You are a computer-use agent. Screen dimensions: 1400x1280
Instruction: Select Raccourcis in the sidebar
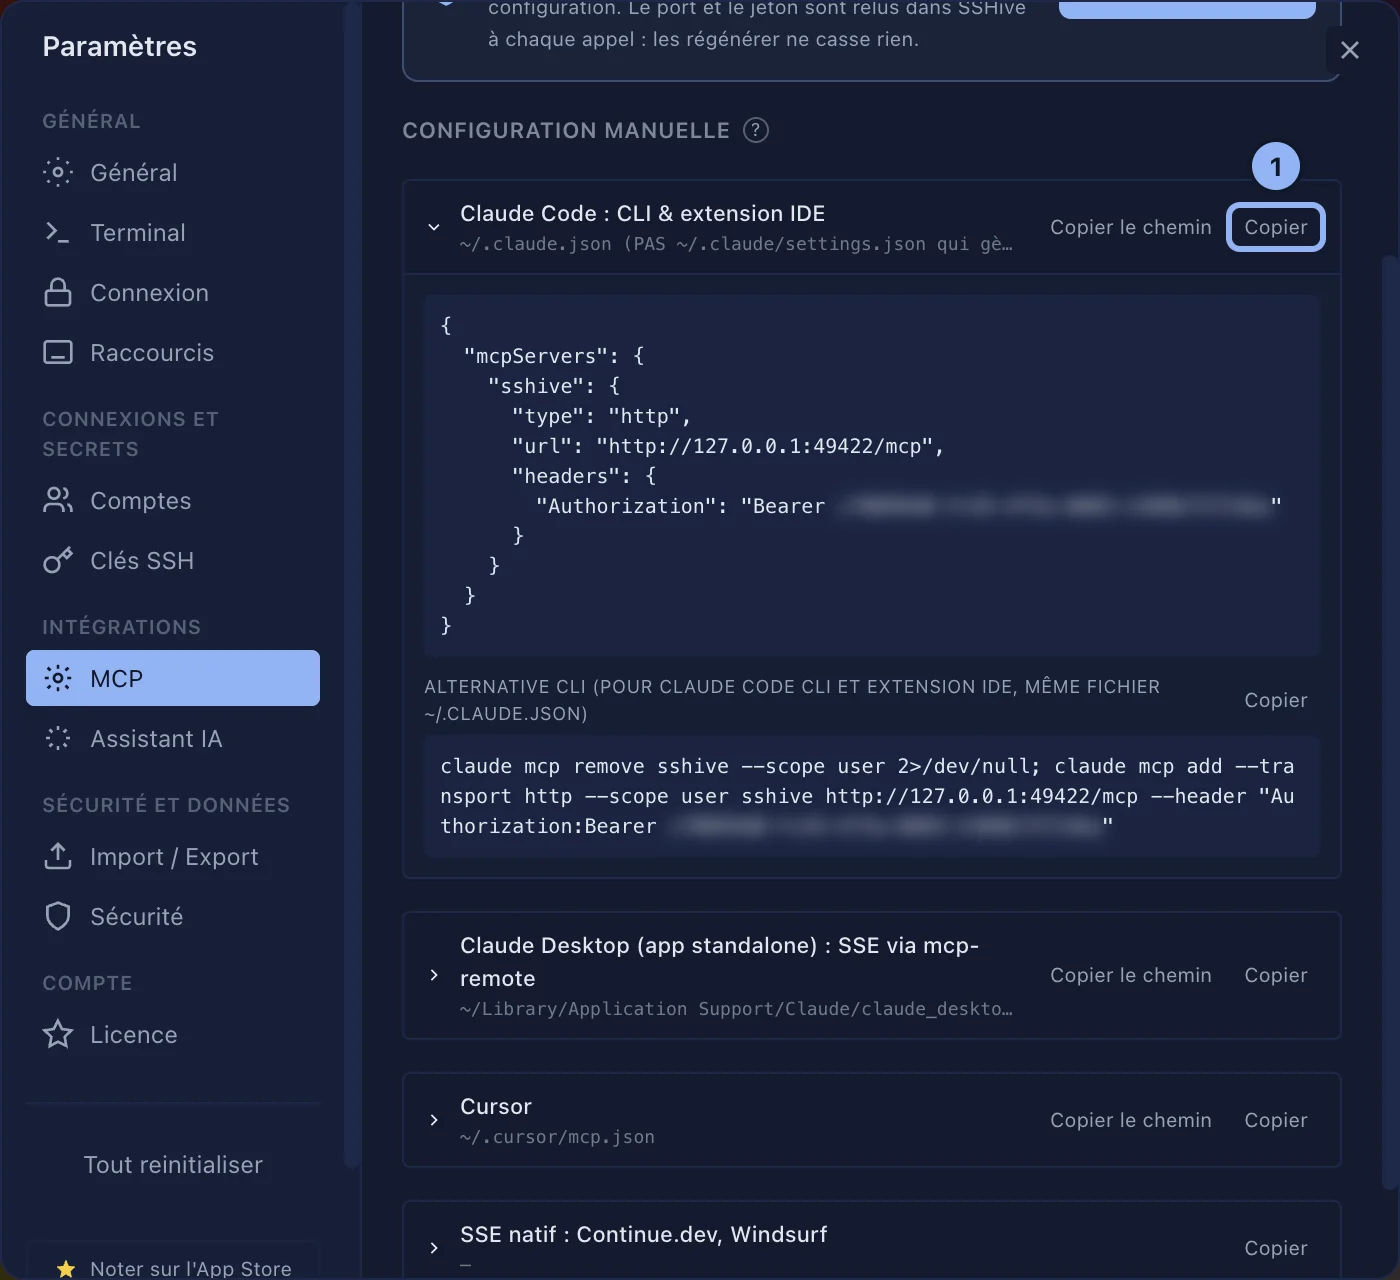point(173,353)
